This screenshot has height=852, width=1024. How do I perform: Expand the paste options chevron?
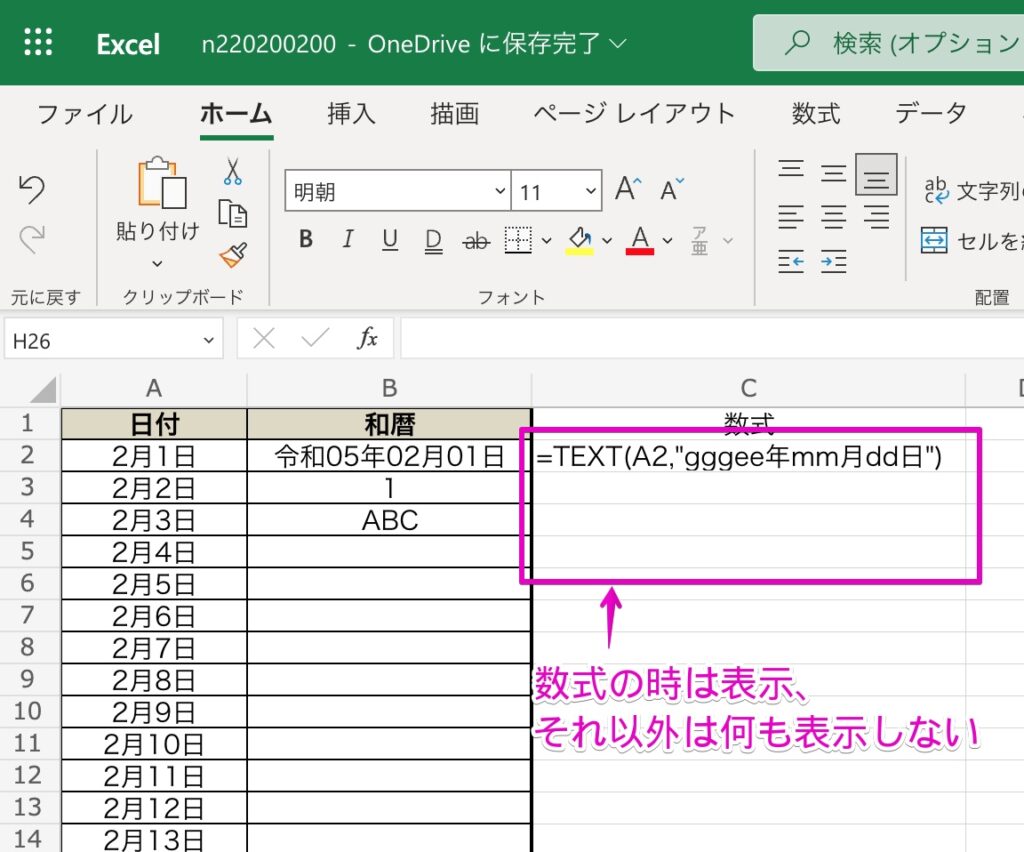[157, 263]
